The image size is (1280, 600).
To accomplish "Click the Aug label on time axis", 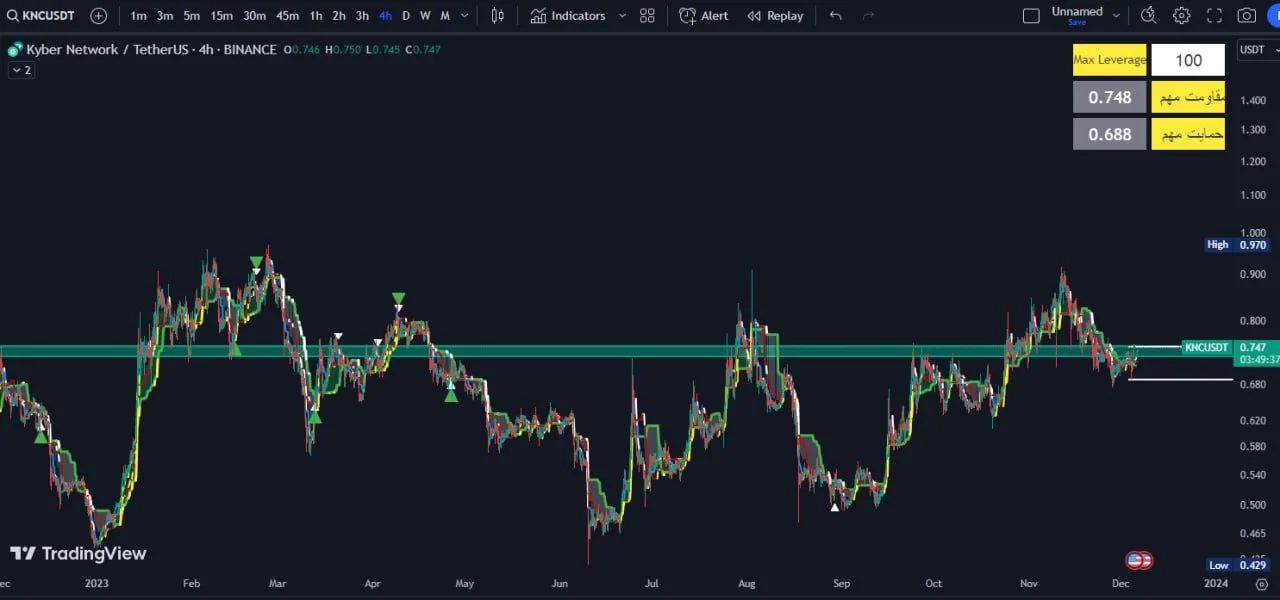I will click(x=746, y=583).
